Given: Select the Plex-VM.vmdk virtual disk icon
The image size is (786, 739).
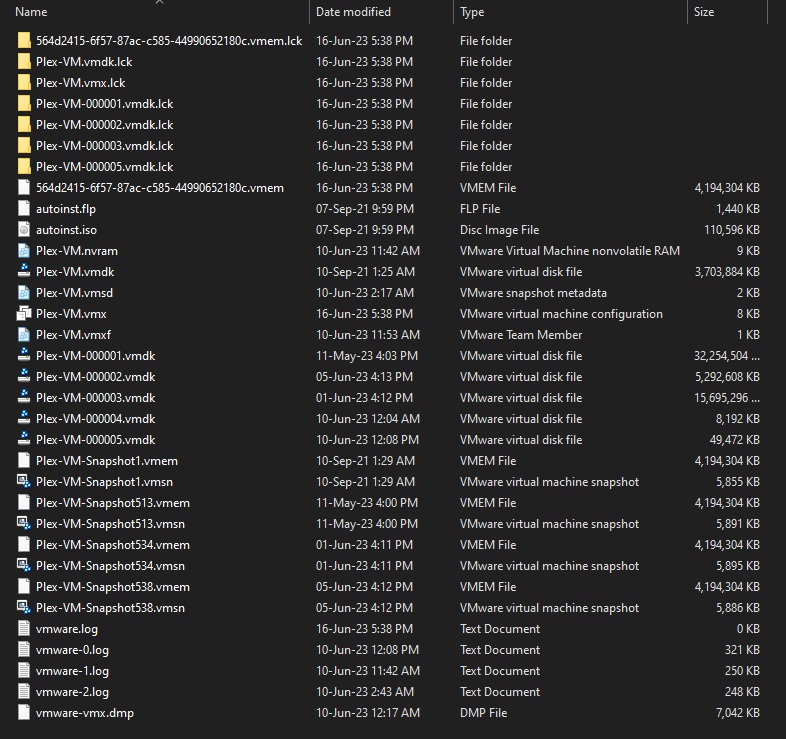Looking at the screenshot, I should click(25, 272).
